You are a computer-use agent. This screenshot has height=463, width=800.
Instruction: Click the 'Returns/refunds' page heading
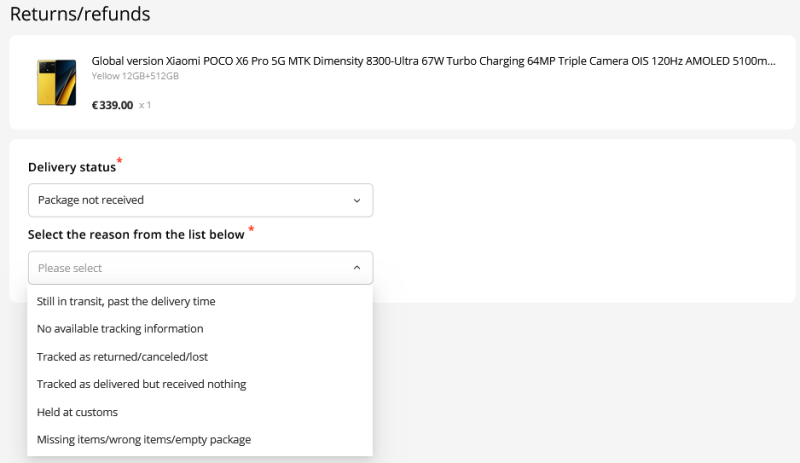[80, 14]
